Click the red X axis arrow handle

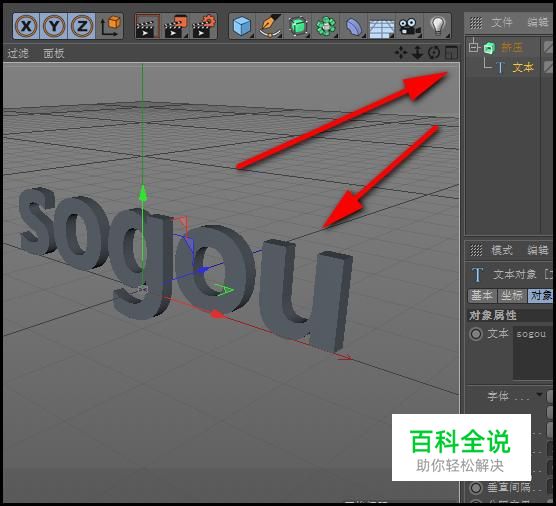[217, 314]
